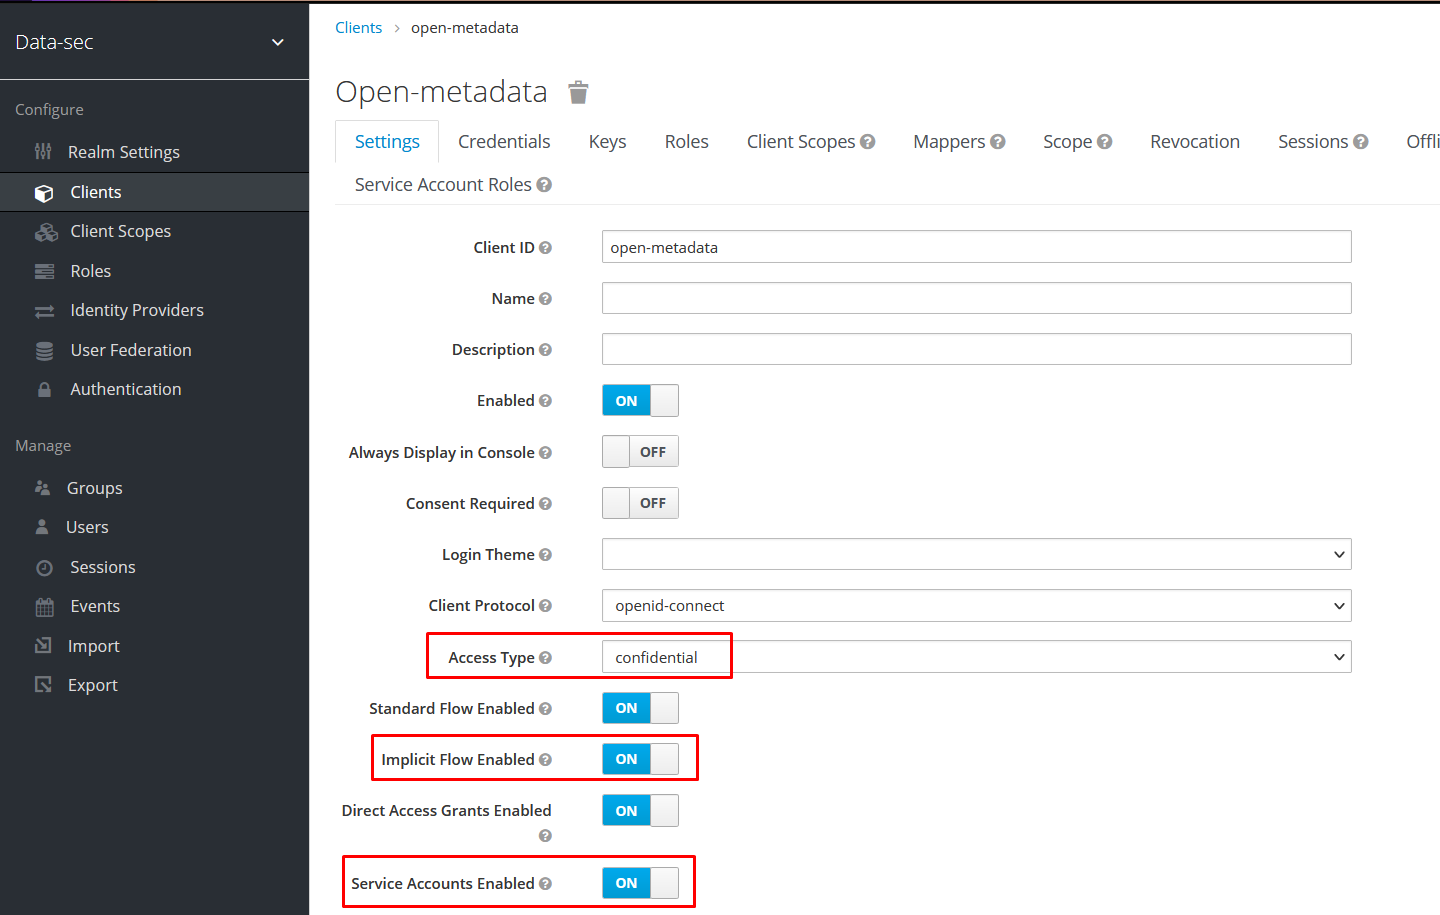Viewport: 1440px width, 915px height.
Task: Open User Federation via its database icon
Action: coord(45,349)
